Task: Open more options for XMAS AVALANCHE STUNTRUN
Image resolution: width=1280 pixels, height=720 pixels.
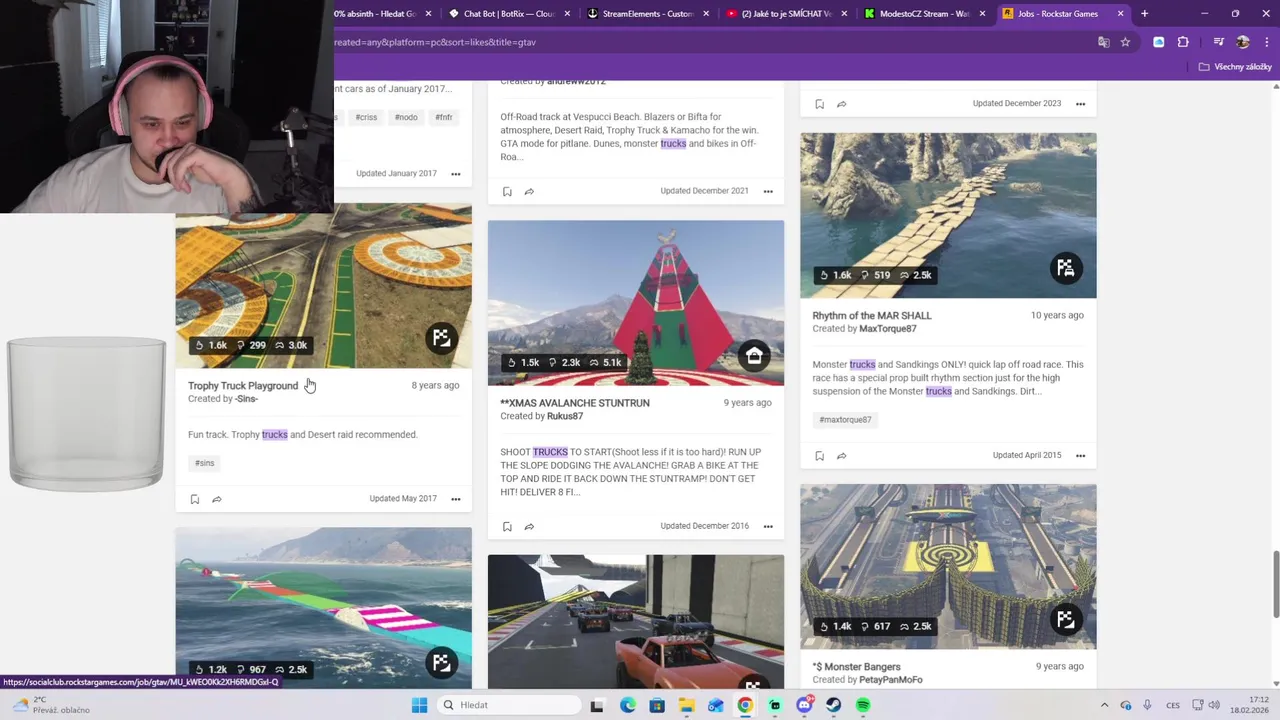Action: pyautogui.click(x=768, y=526)
